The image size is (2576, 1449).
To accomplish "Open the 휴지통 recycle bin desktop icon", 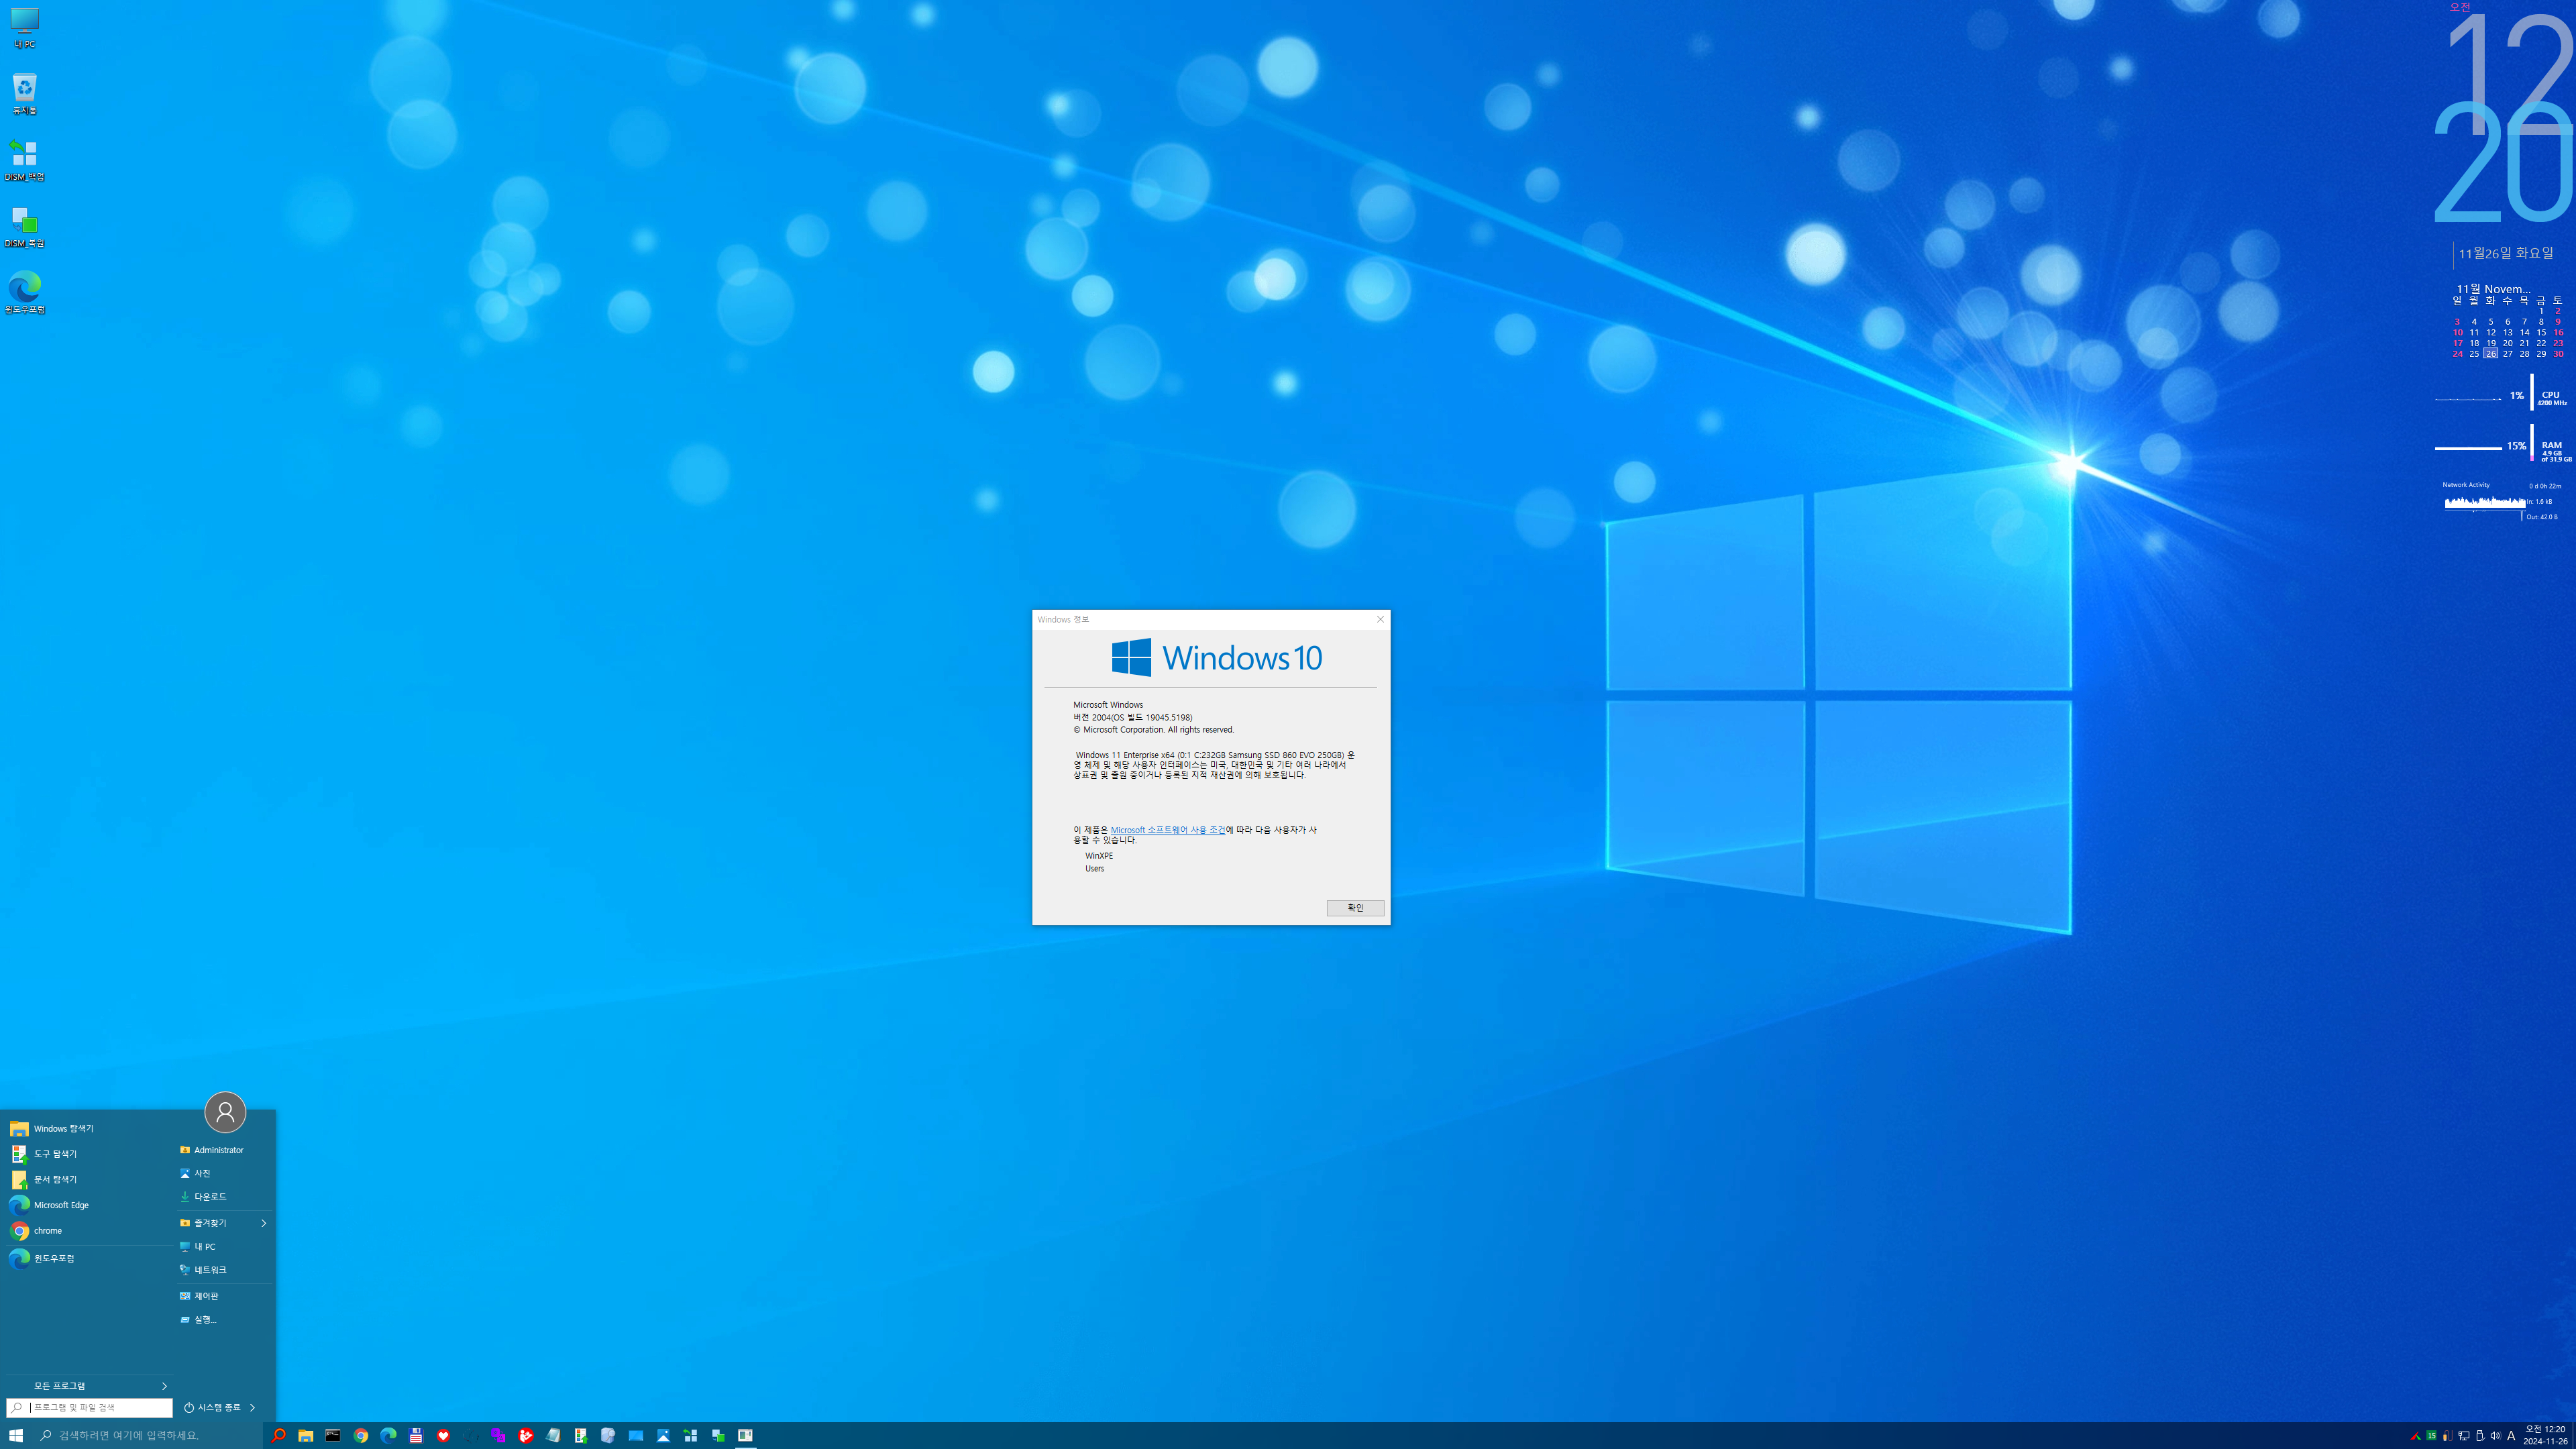I will point(25,94).
